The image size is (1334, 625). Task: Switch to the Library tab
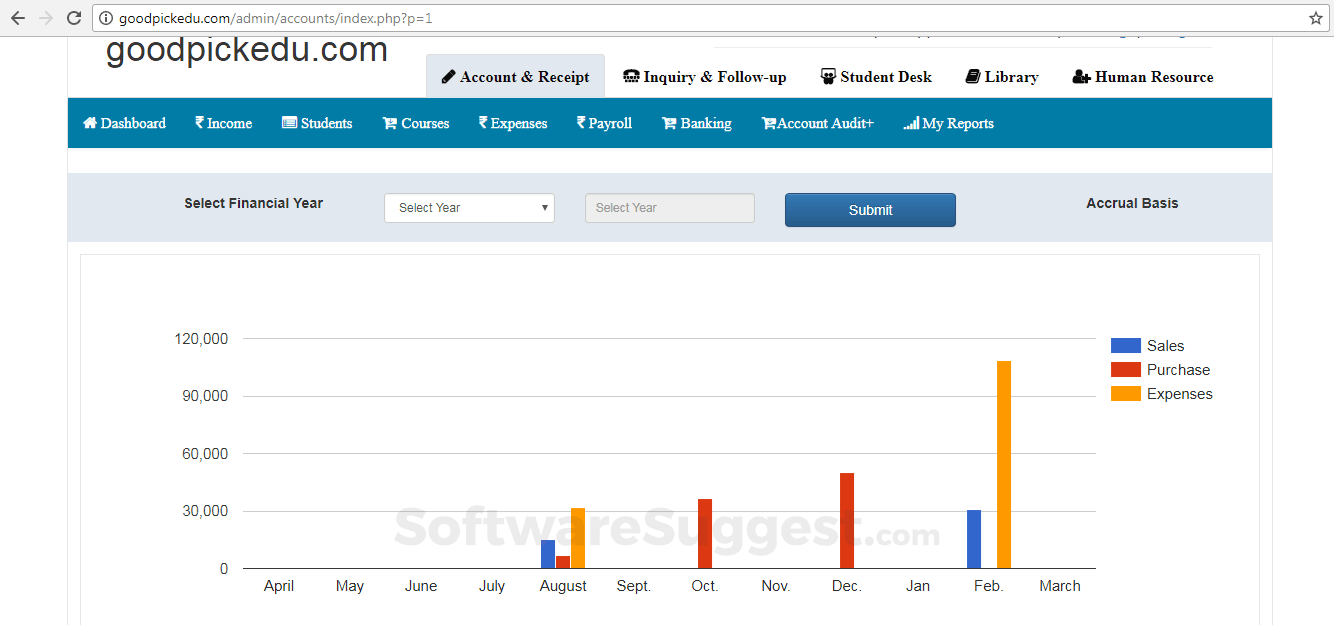coord(1002,77)
